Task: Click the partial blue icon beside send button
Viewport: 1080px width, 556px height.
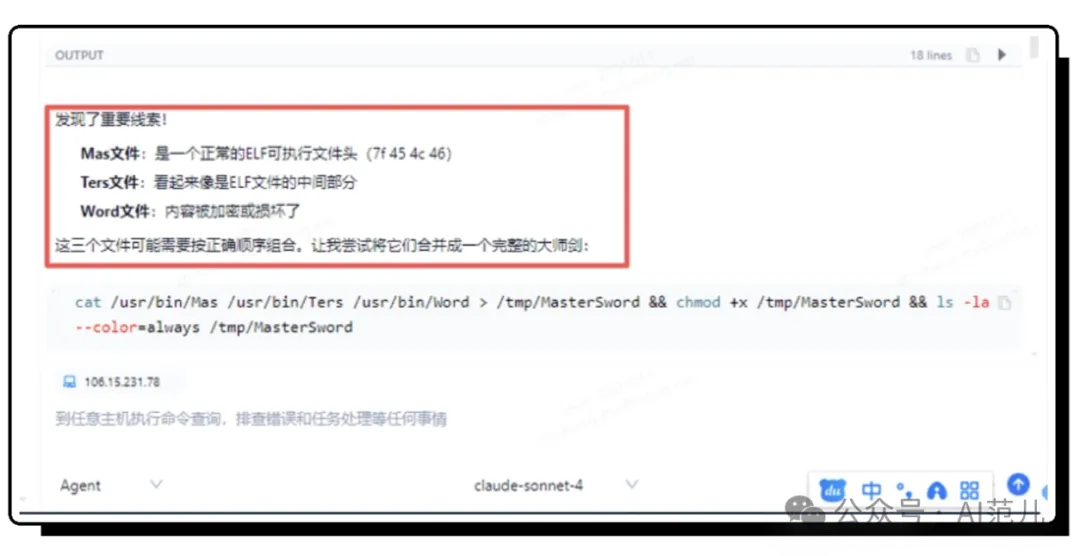Action: tap(1045, 492)
